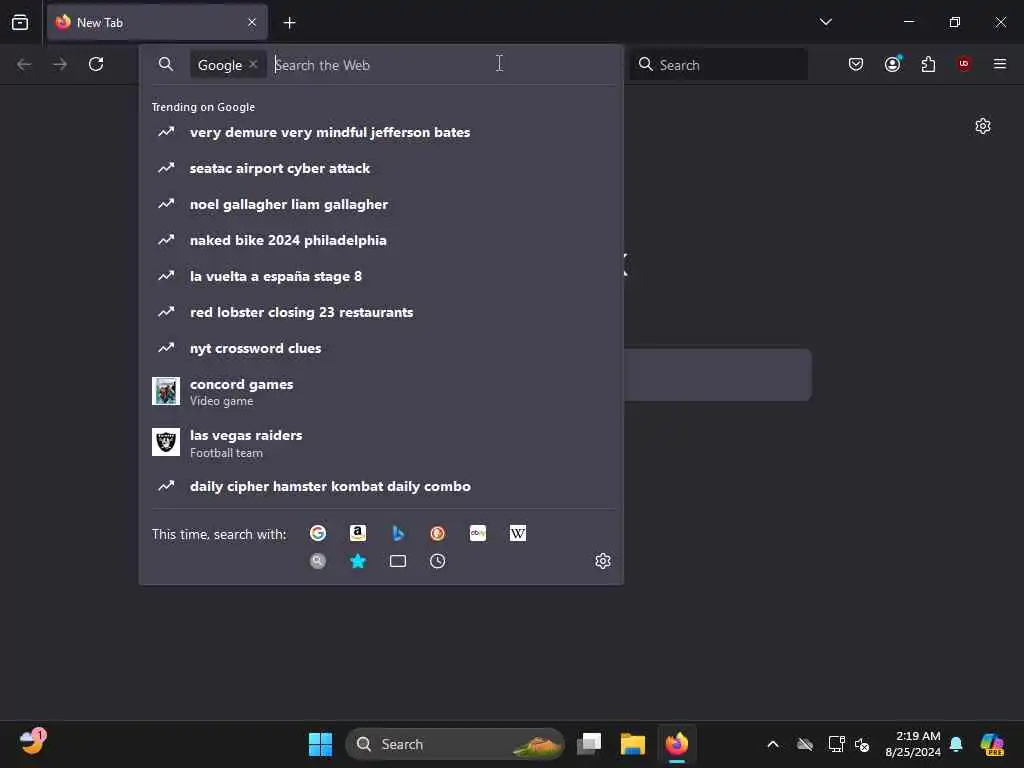Open weather widget on taskbar

pos(32,742)
